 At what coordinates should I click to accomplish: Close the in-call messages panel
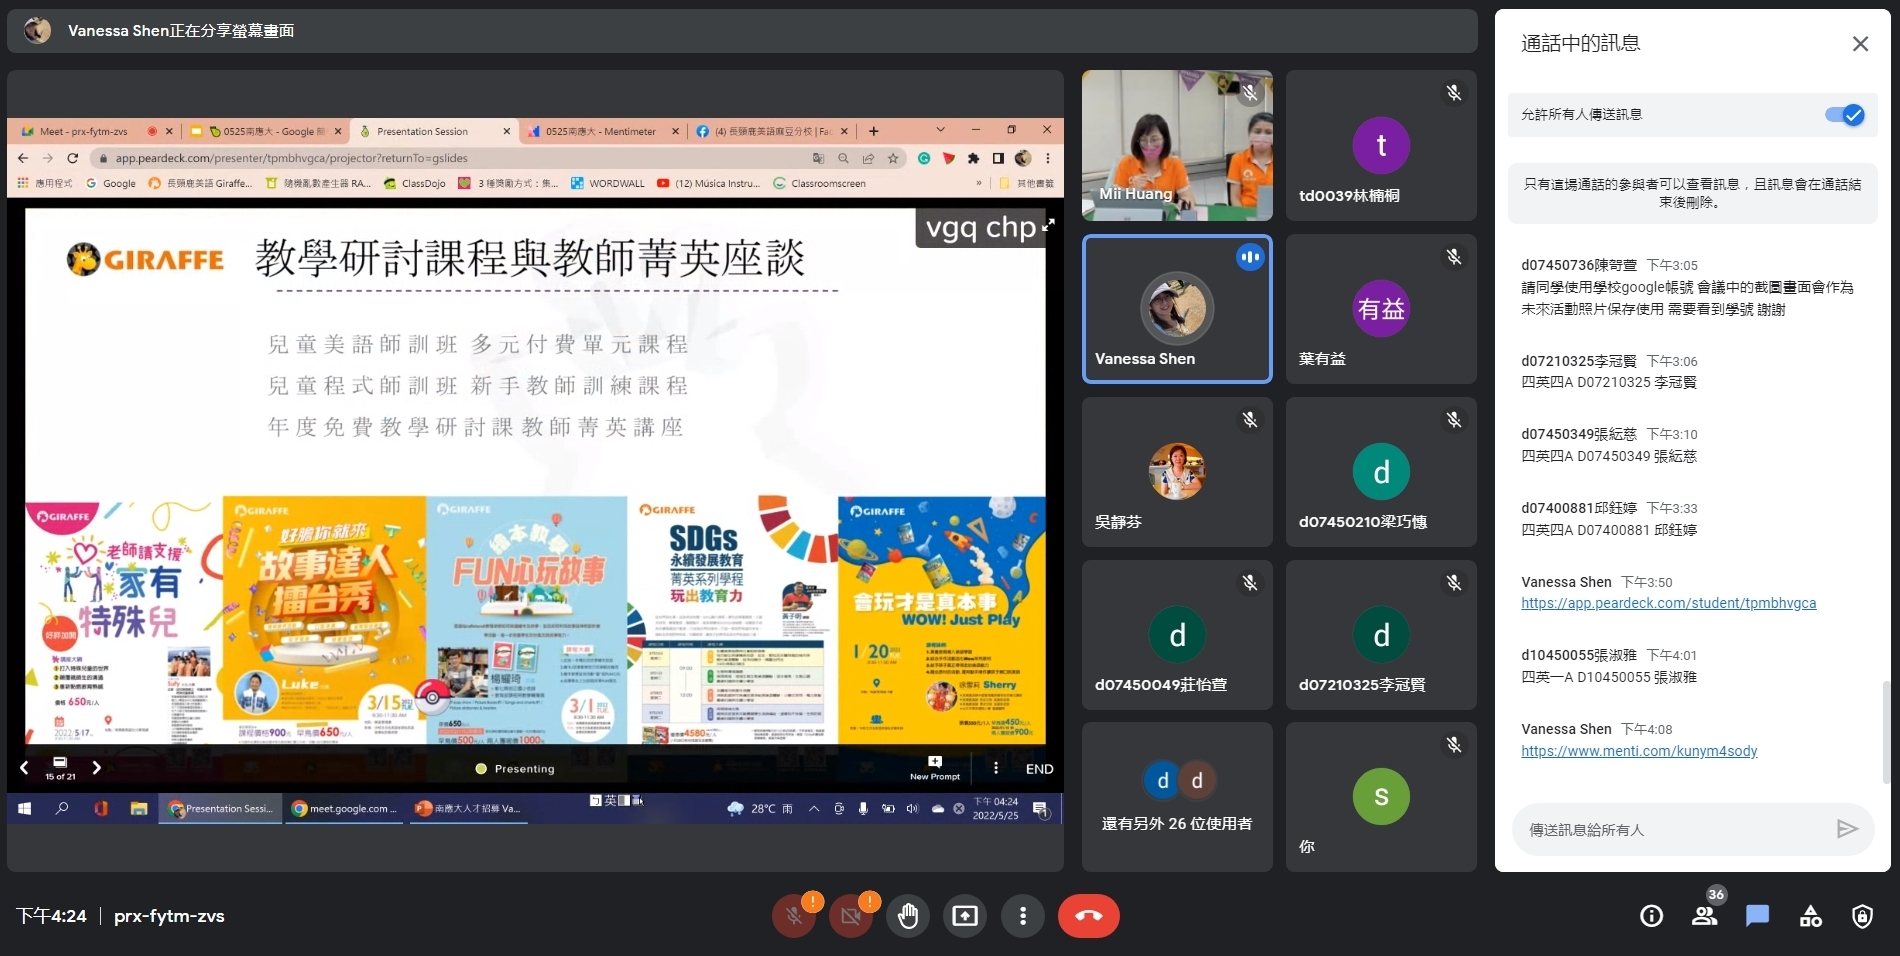pos(1860,44)
